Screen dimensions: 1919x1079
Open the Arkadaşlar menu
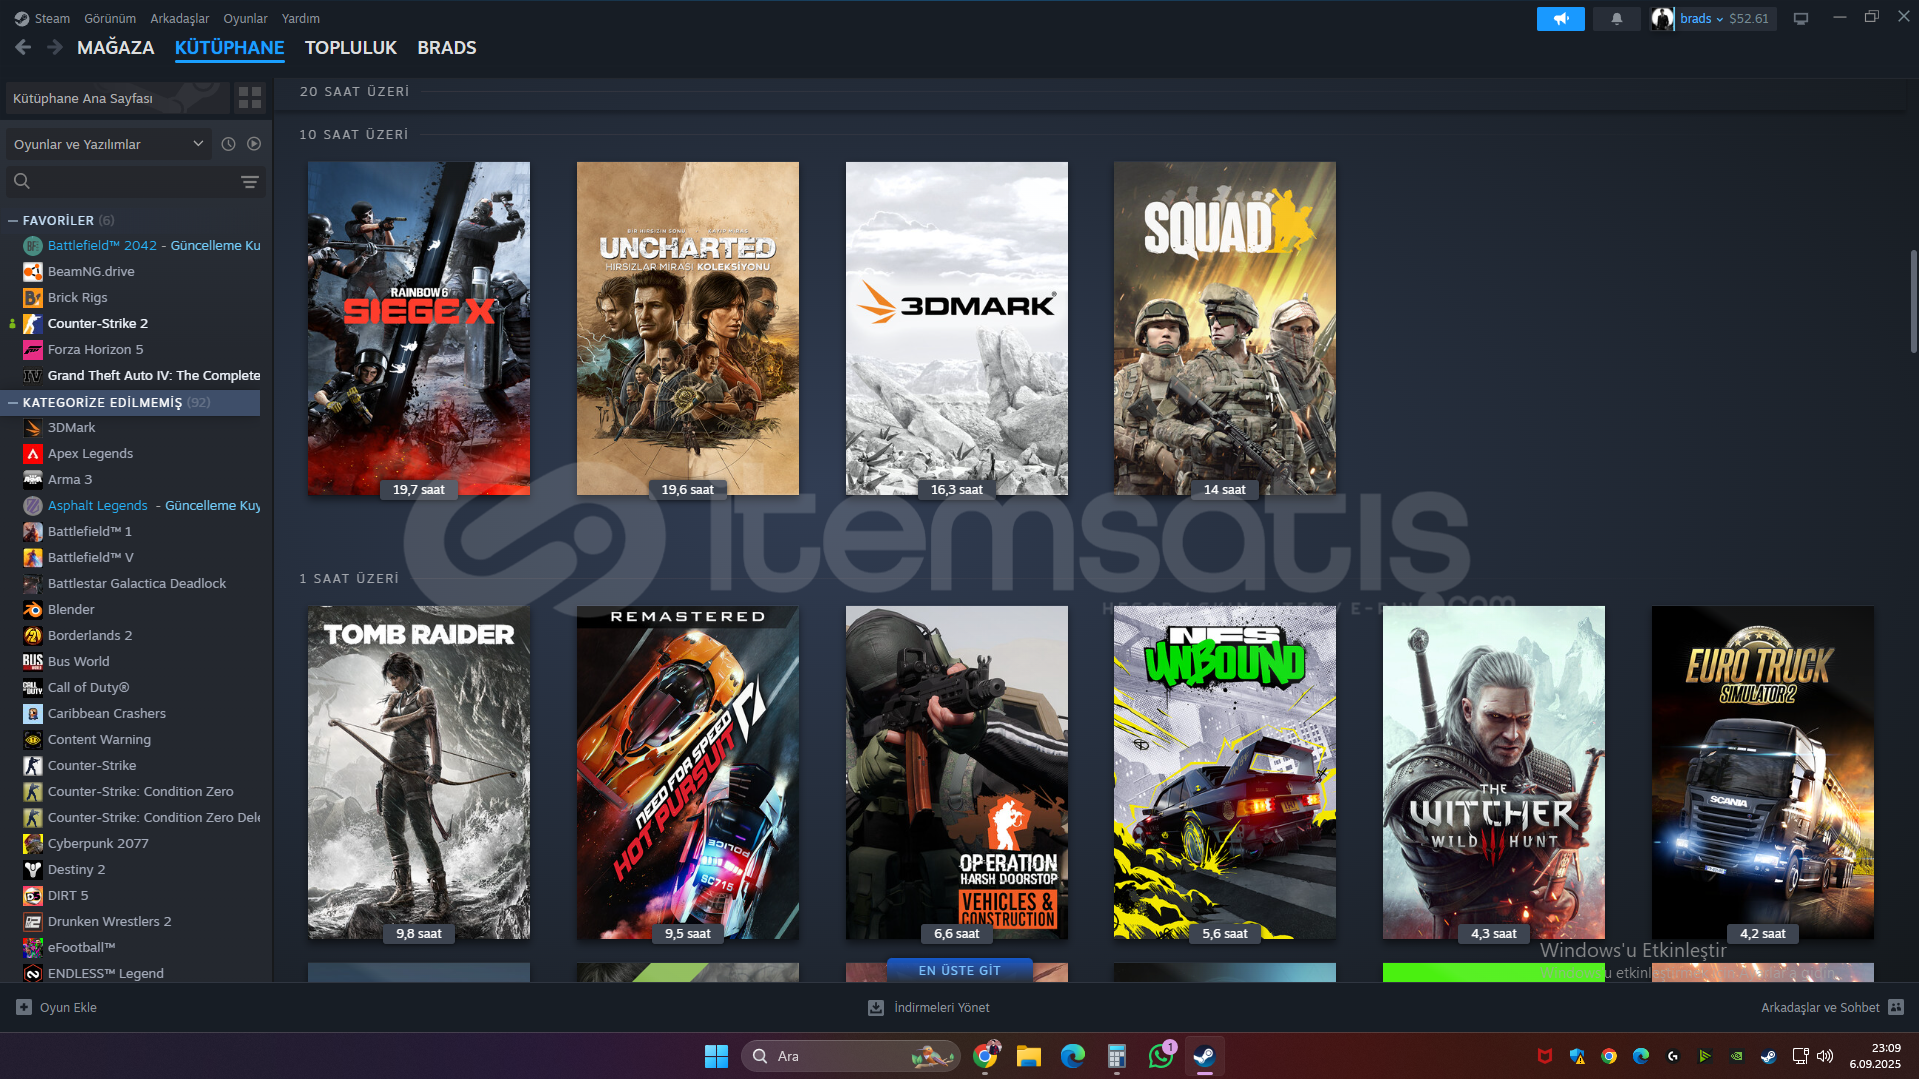pyautogui.click(x=180, y=18)
